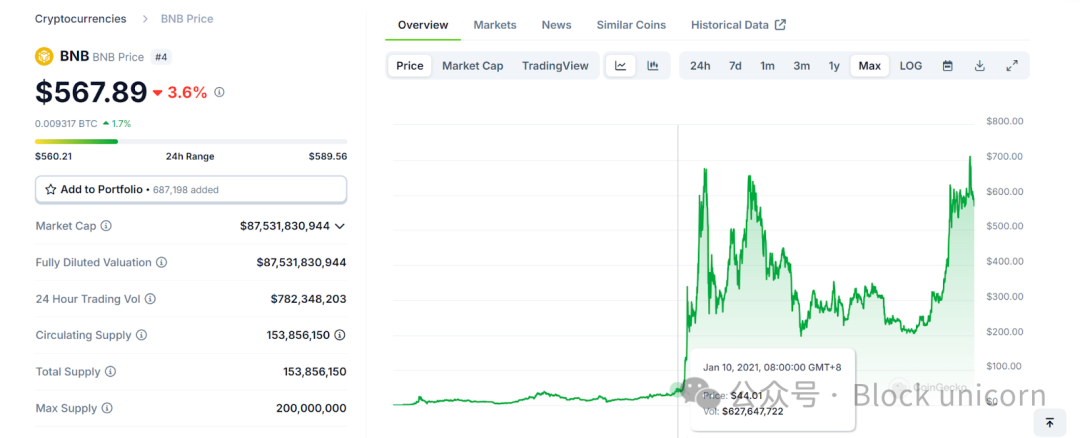Open the calendar date range picker
Image resolution: width=1080 pixels, height=438 pixels.
948,65
